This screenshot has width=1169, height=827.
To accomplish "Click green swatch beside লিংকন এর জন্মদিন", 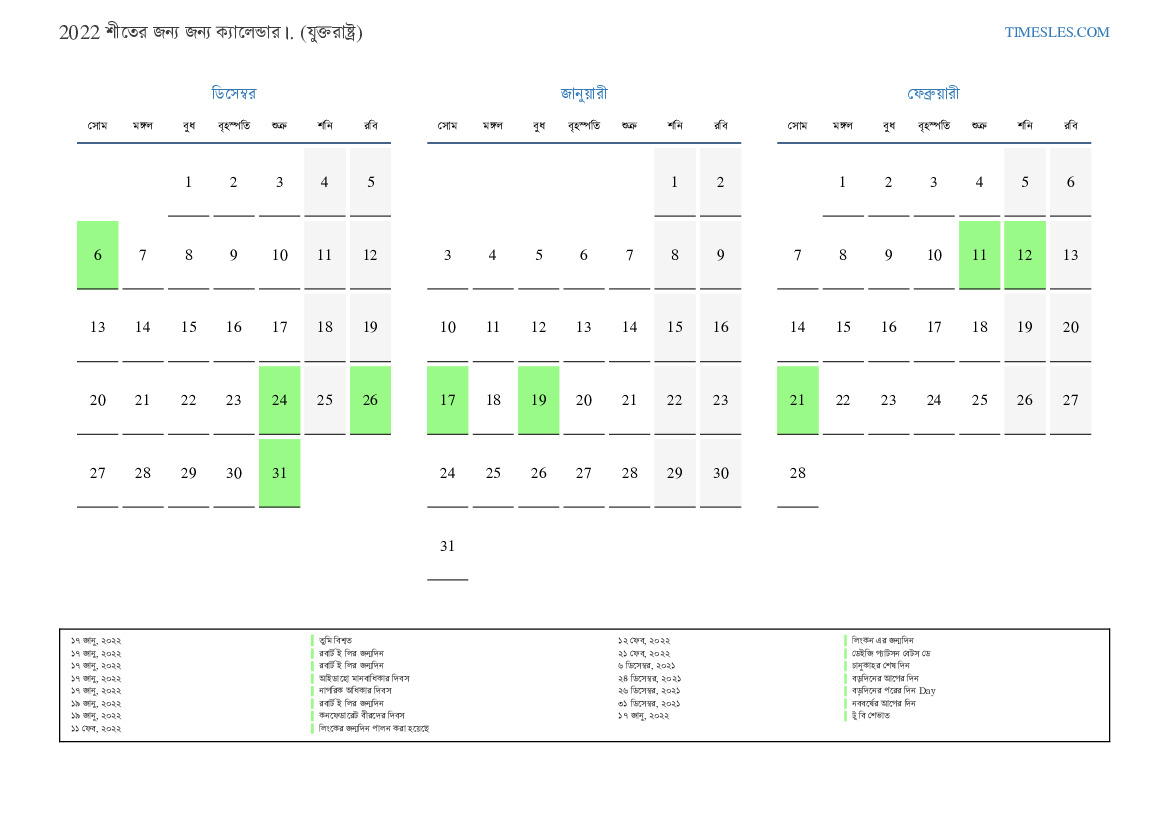I will pos(846,640).
